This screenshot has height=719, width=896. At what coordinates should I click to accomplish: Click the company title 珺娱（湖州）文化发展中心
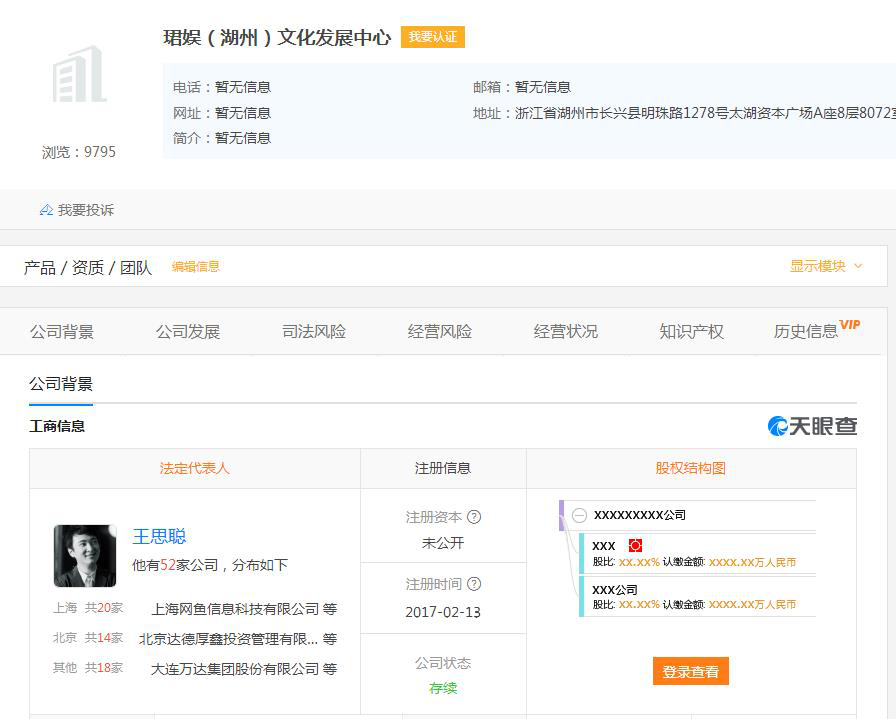(277, 38)
